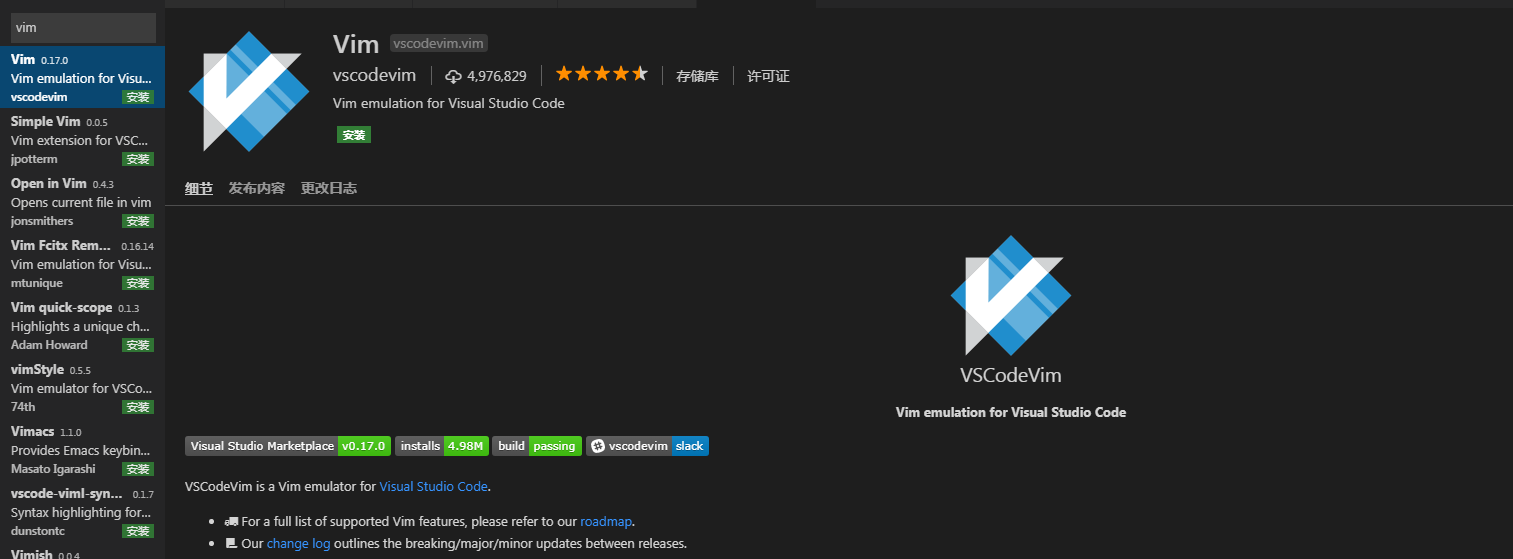Click the extension search box containing vim
The image size is (1513, 559).
click(83, 28)
